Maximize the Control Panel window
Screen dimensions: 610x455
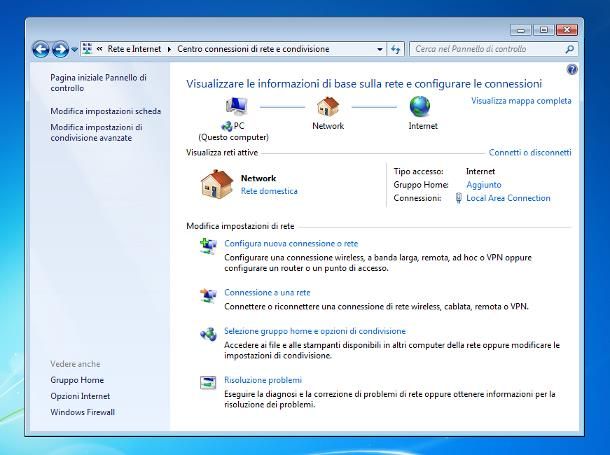[544, 30]
